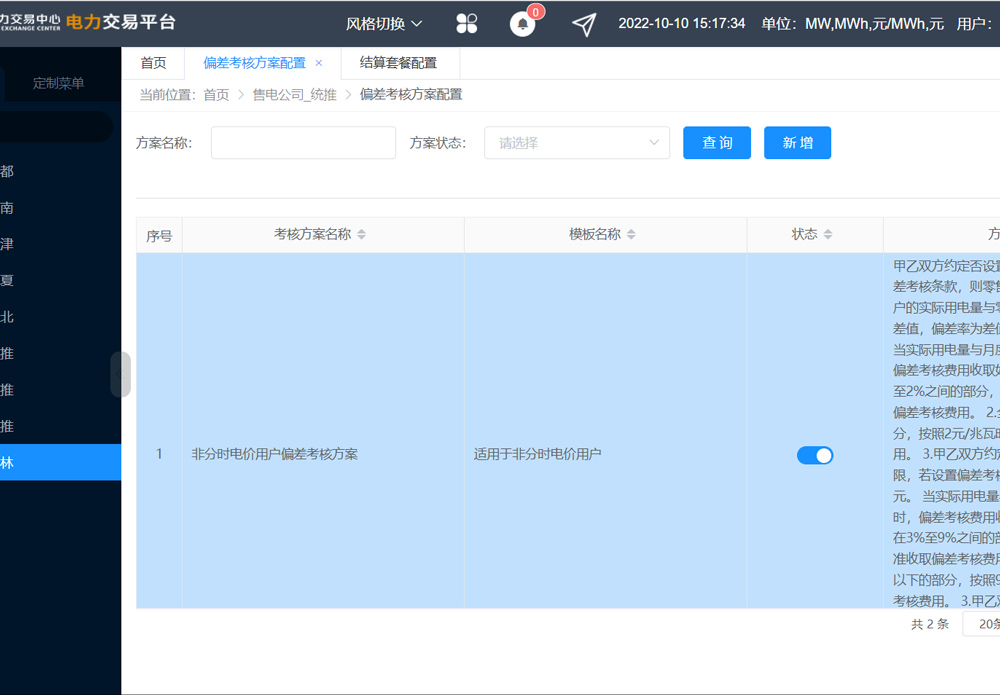Switch to the 结算套餐配置 tab

399,62
